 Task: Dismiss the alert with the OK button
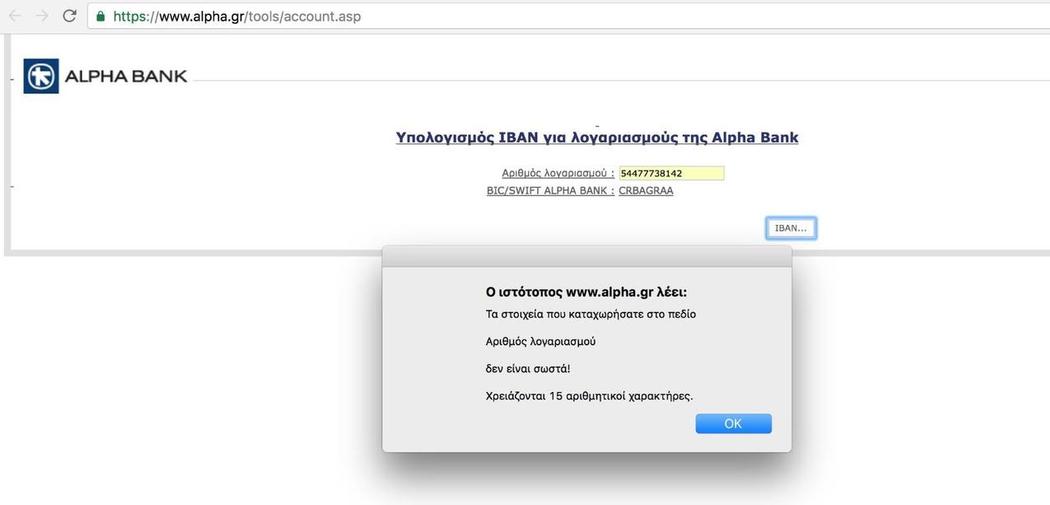tap(733, 423)
